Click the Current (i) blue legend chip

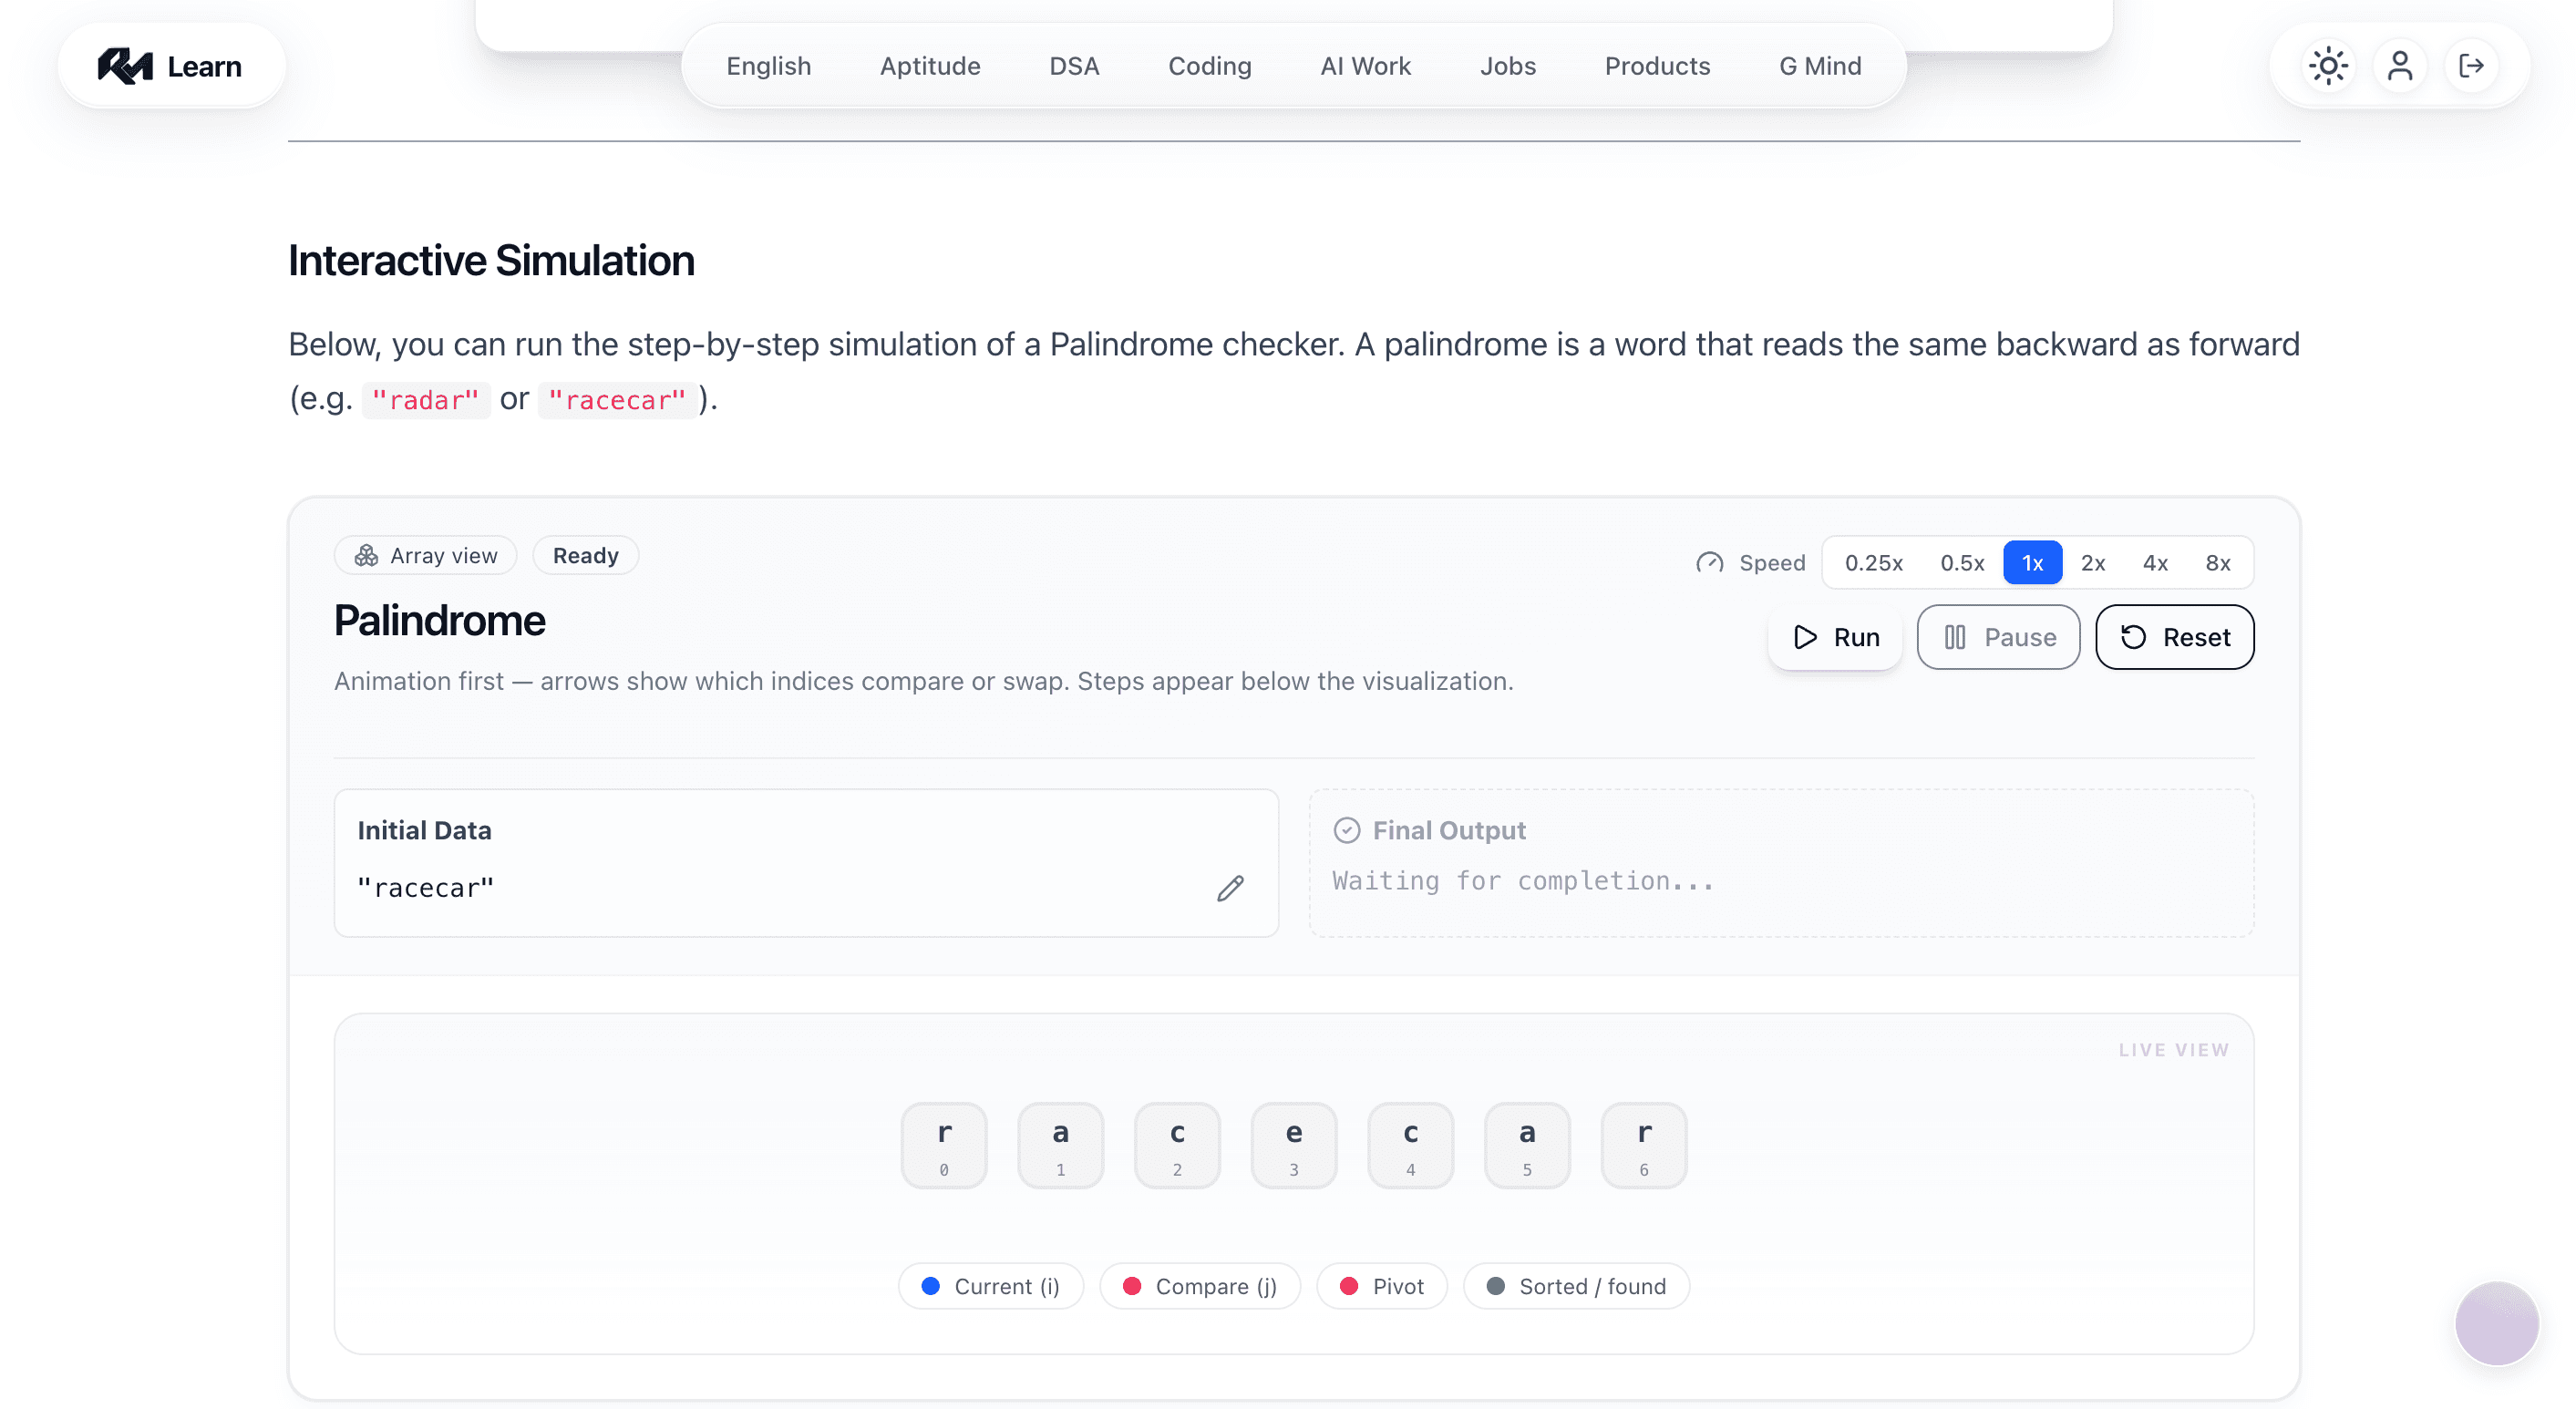tap(990, 1286)
